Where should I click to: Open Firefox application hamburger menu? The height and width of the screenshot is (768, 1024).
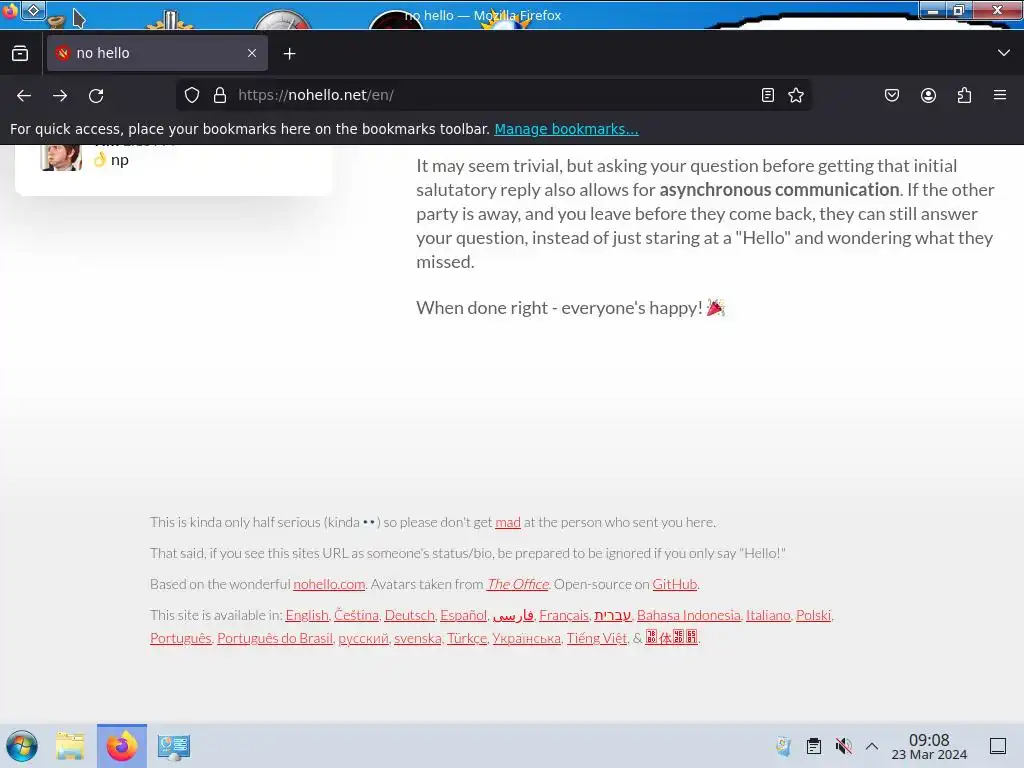point(1000,95)
